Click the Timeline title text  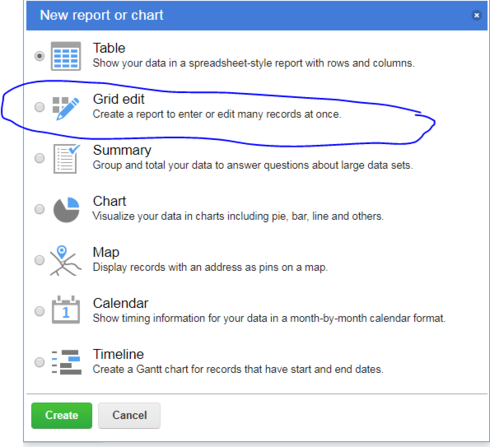[118, 354]
